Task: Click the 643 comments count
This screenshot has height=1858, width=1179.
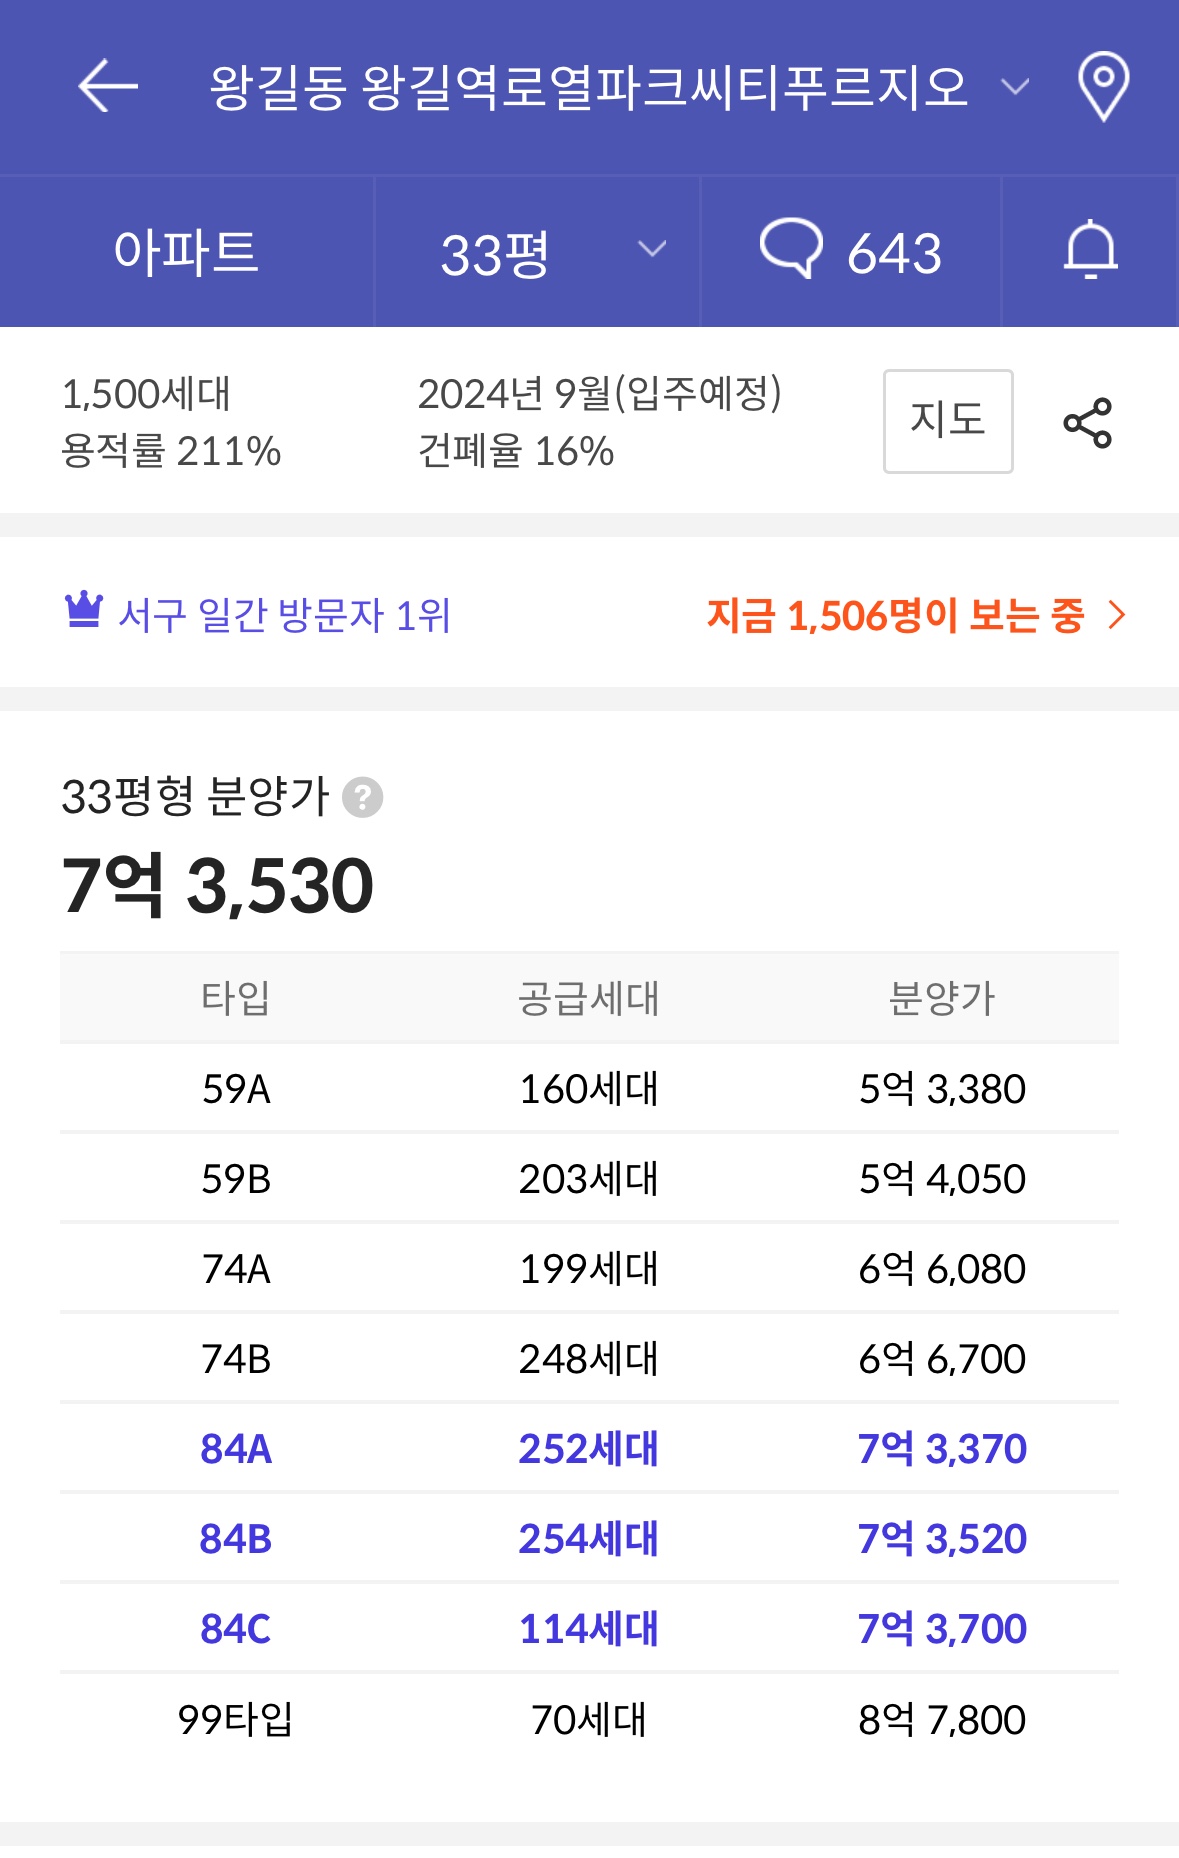Action: click(894, 253)
